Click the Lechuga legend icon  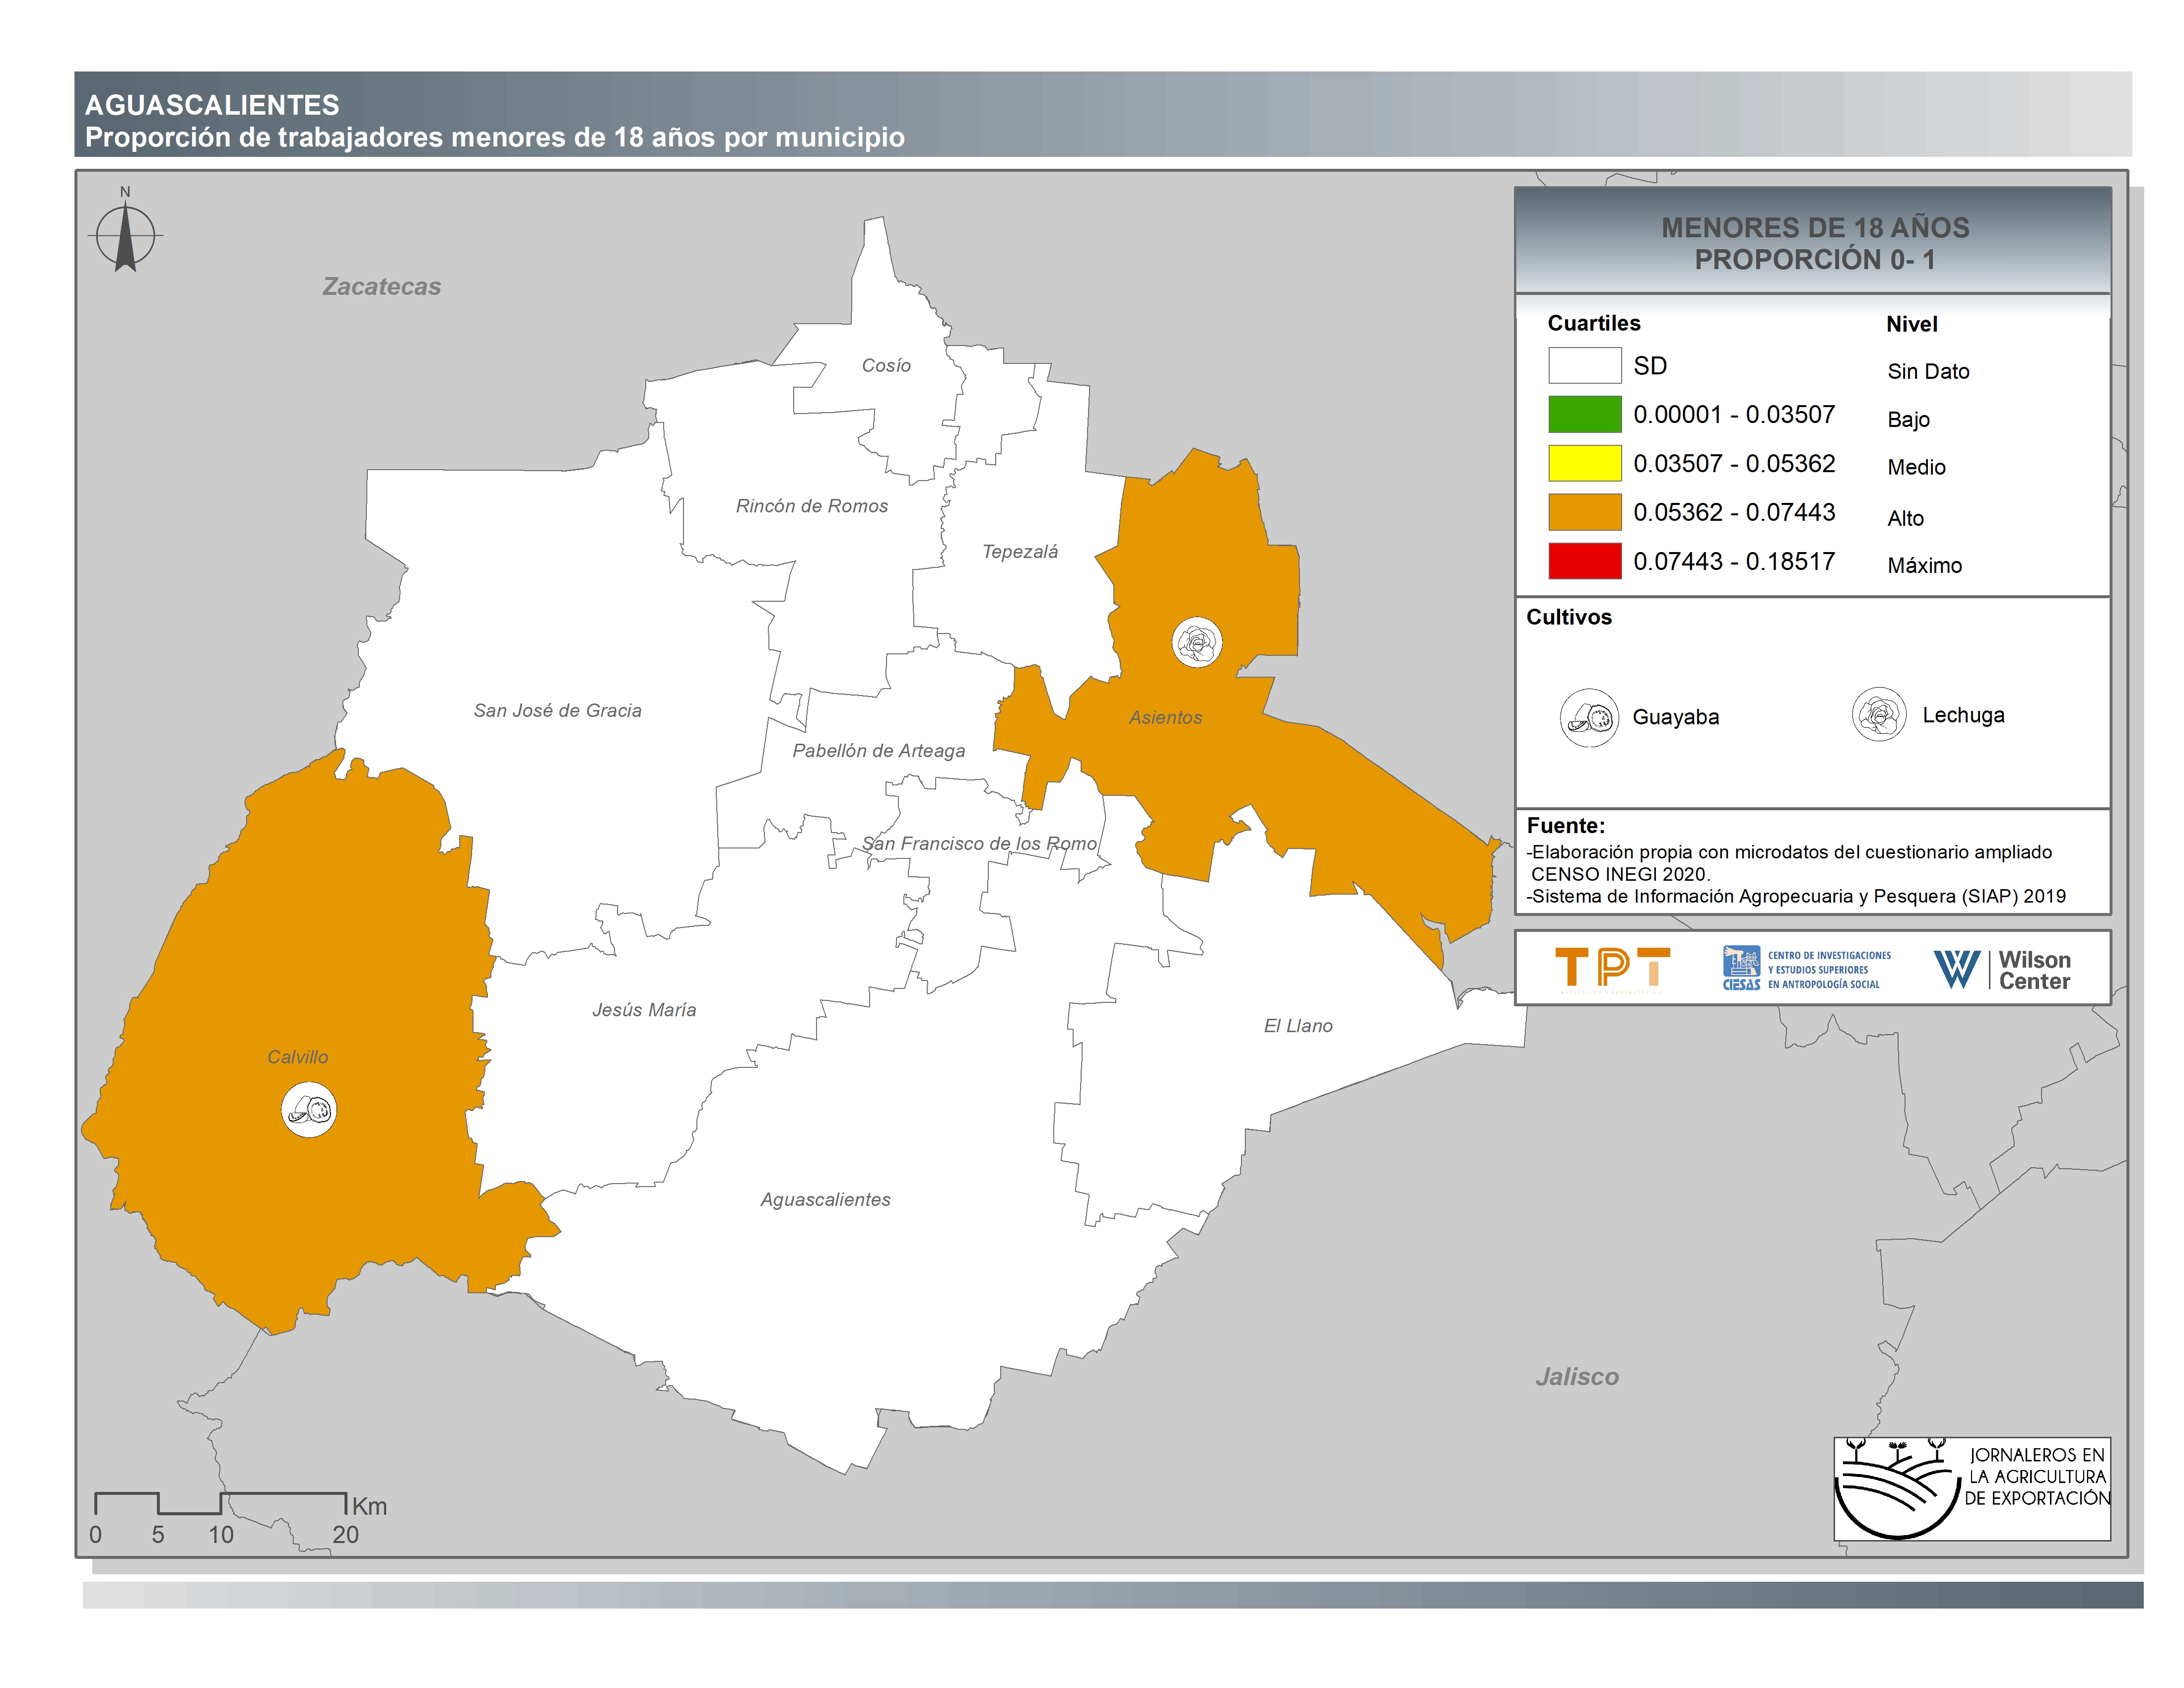[x=1879, y=715]
